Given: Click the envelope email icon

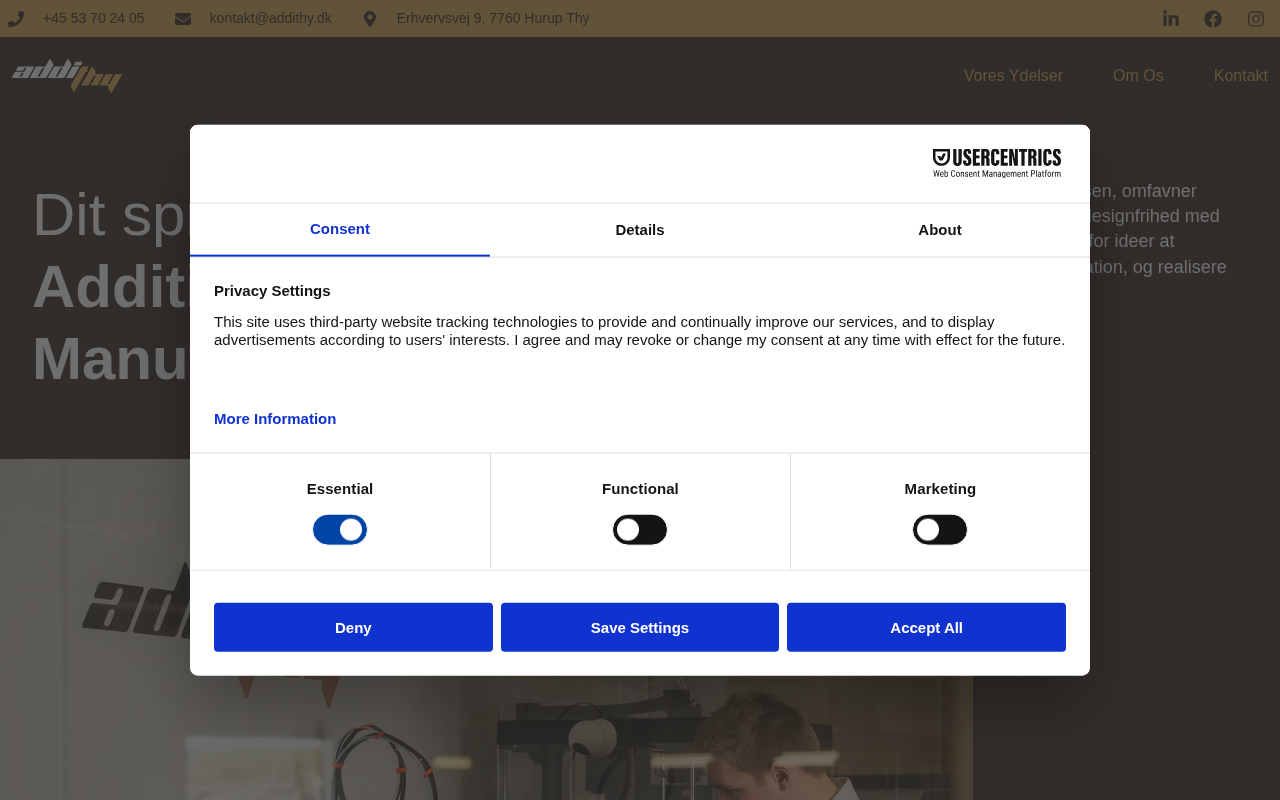Looking at the screenshot, I should 183,19.
